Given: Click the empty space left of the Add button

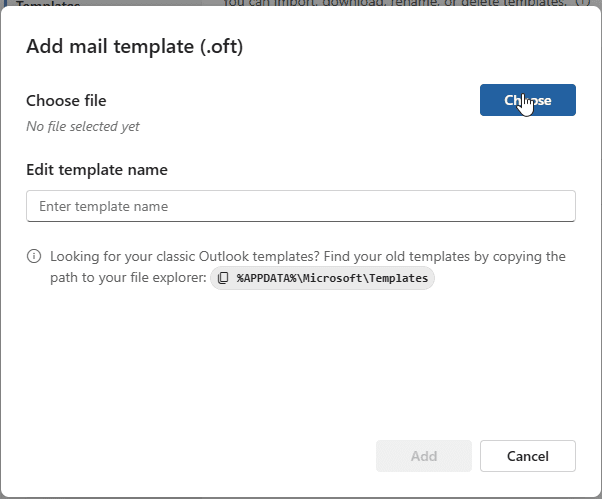Looking at the screenshot, I should [200, 456].
